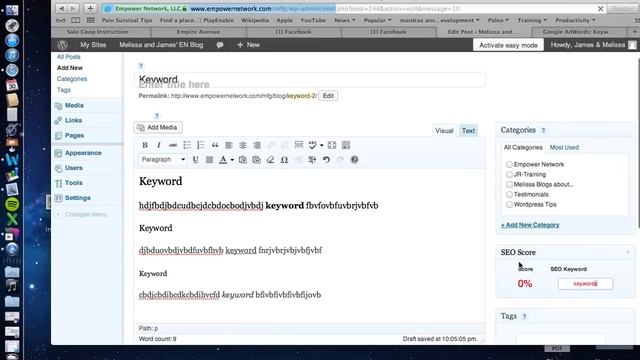Align text right
Image resolution: width=640 pixels, height=360 pixels.
point(257,145)
